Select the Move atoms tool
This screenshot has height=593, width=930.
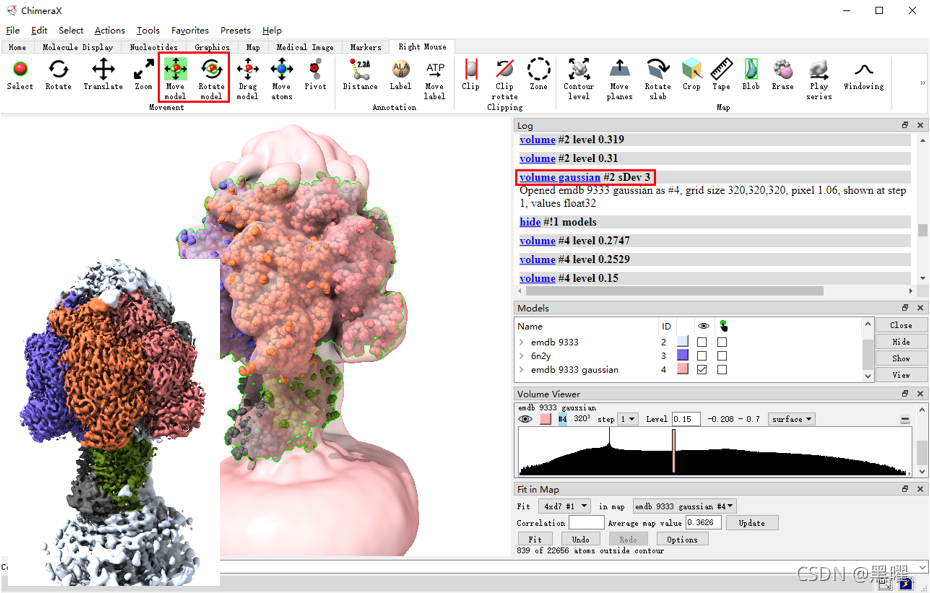[282, 78]
